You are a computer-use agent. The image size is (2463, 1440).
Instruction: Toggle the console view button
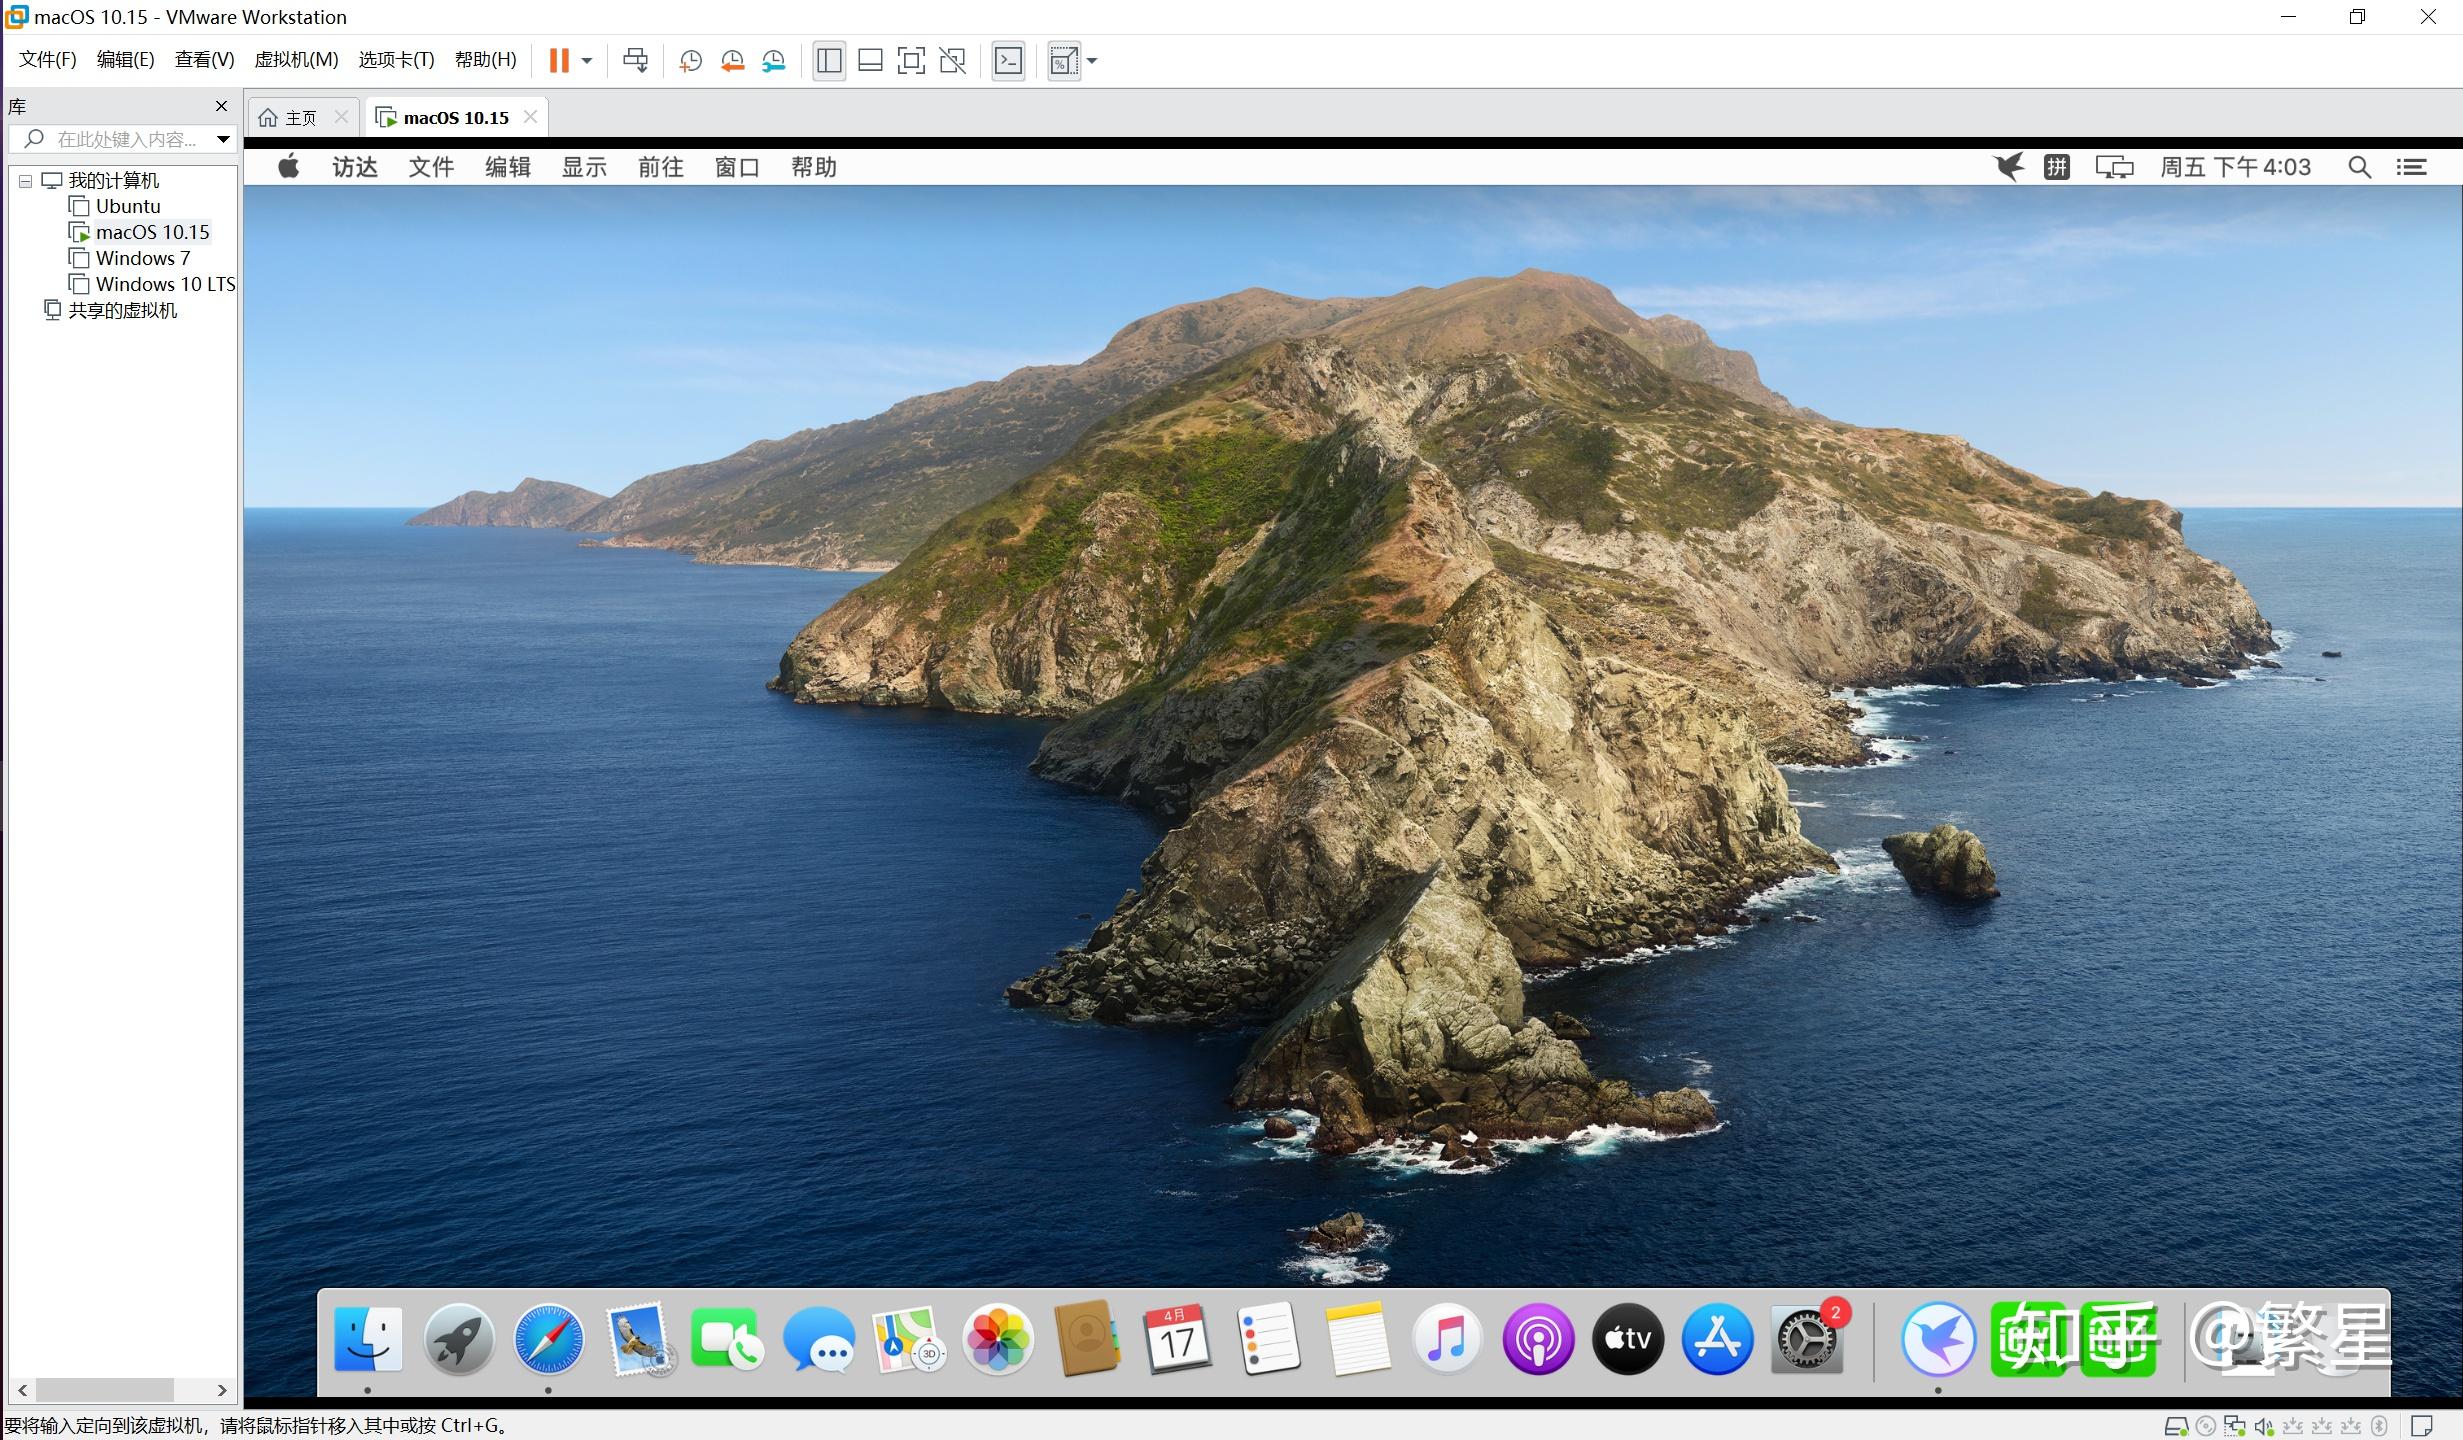pos(1008,61)
